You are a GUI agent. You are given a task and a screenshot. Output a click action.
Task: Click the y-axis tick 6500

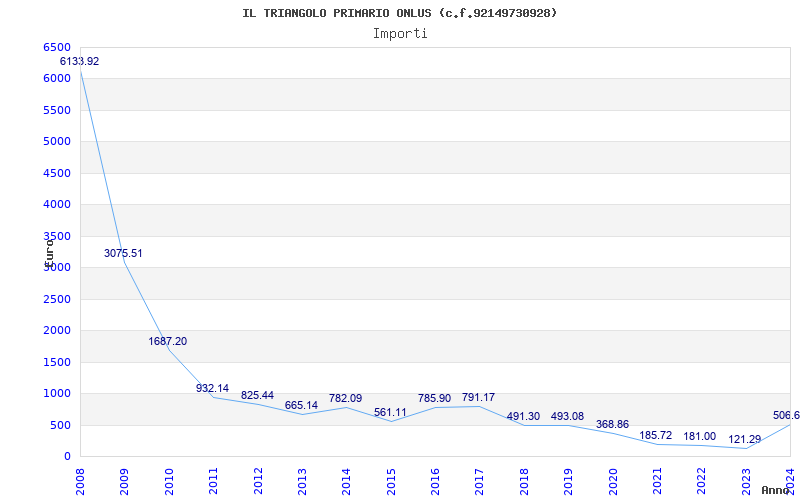(57, 47)
